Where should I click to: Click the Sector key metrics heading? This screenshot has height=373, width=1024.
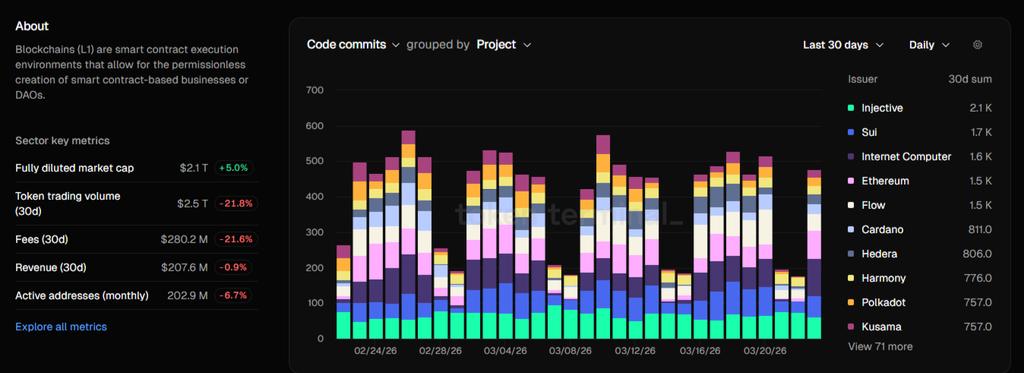(x=63, y=140)
